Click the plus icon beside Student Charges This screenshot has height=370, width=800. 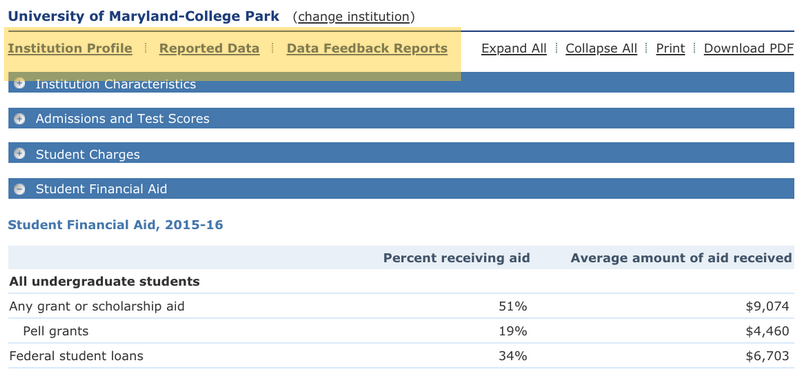tap(19, 154)
